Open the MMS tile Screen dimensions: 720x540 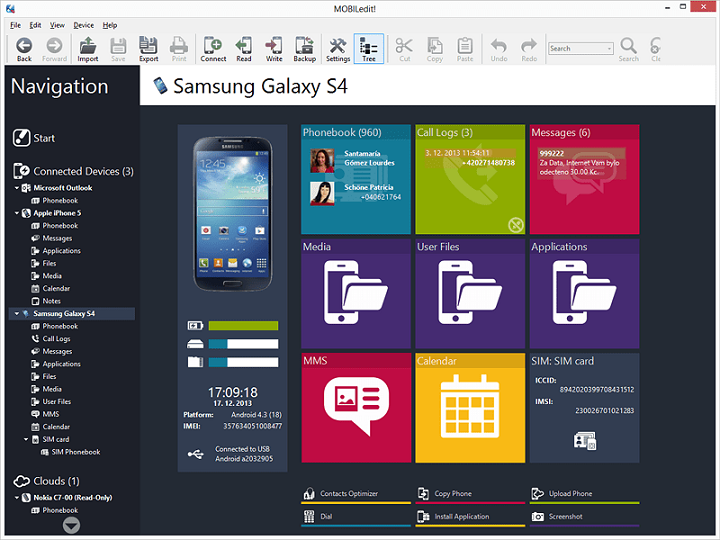356,408
